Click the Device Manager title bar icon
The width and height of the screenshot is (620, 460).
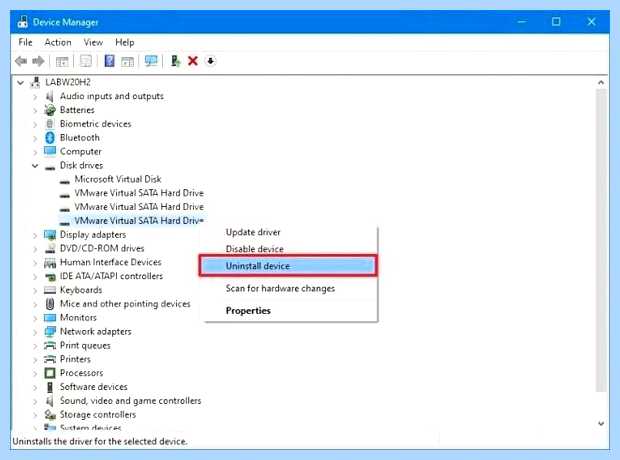23,22
